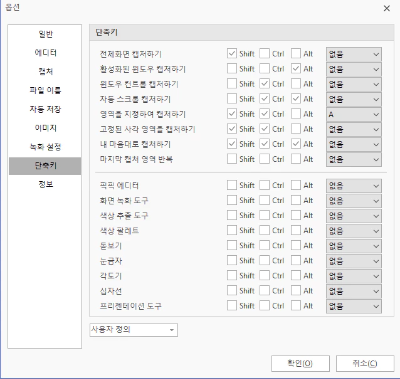Image resolution: width=400 pixels, height=379 pixels.
Task: Open key dropdown for 화면 녹화 도구
Action: [354, 201]
